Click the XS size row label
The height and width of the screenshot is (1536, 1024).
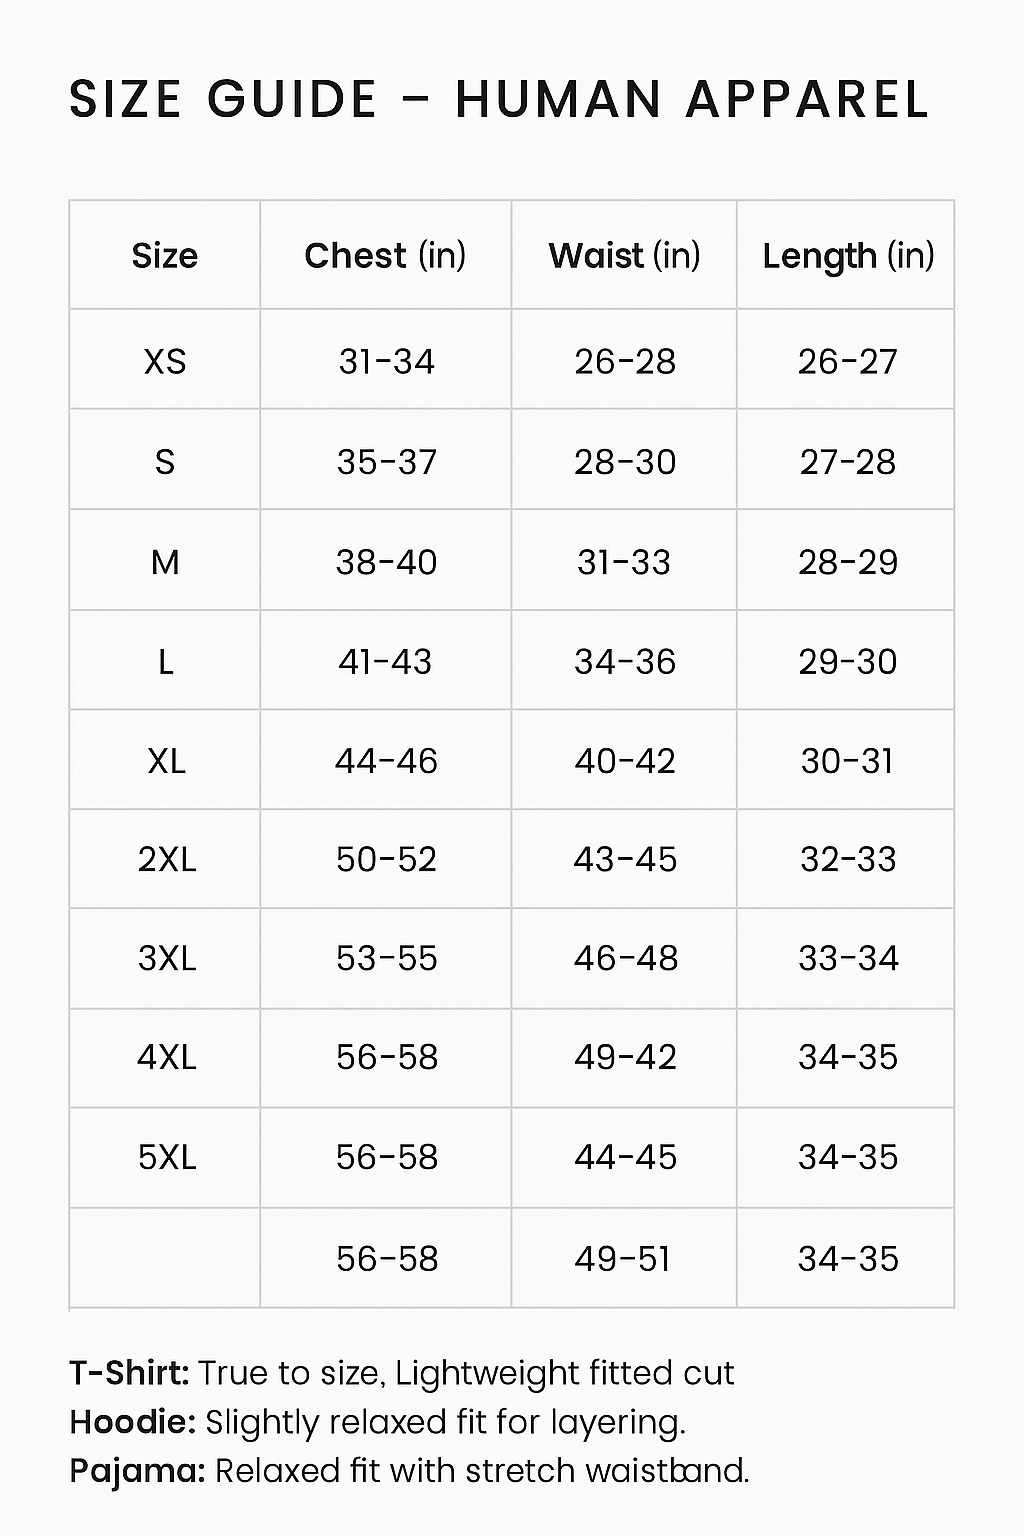coord(165,361)
